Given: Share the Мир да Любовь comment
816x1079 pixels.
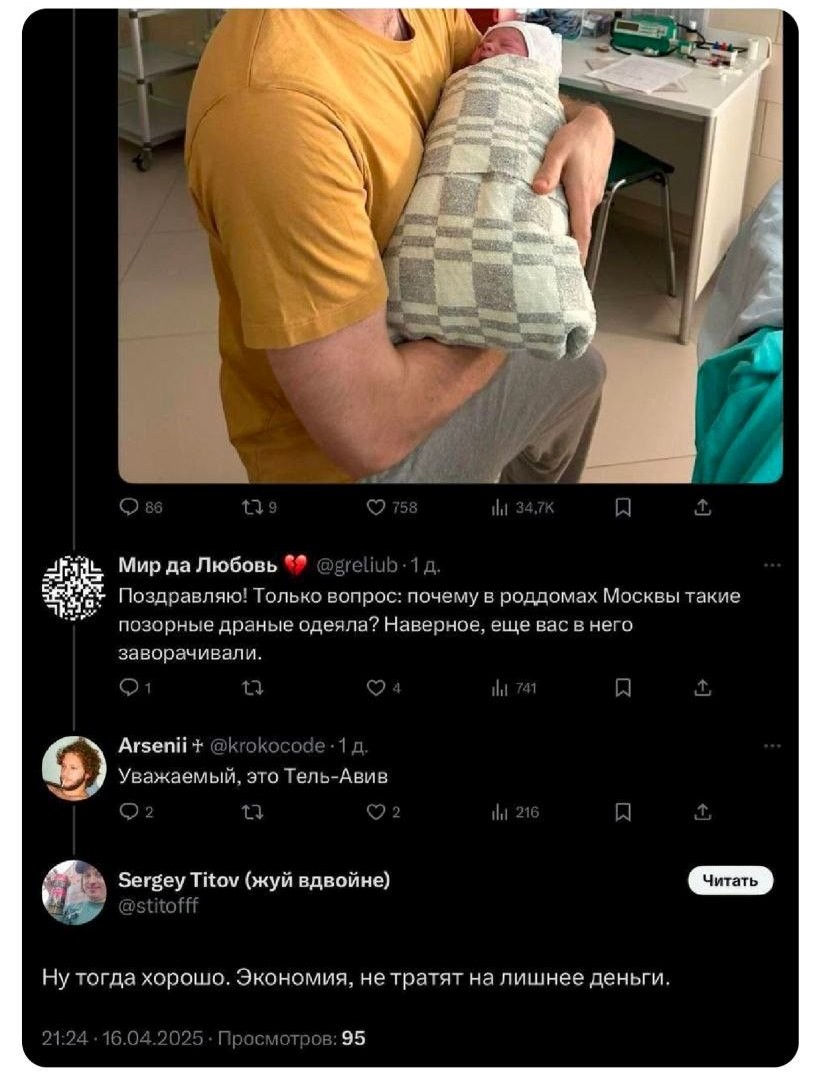Looking at the screenshot, I should tap(702, 687).
